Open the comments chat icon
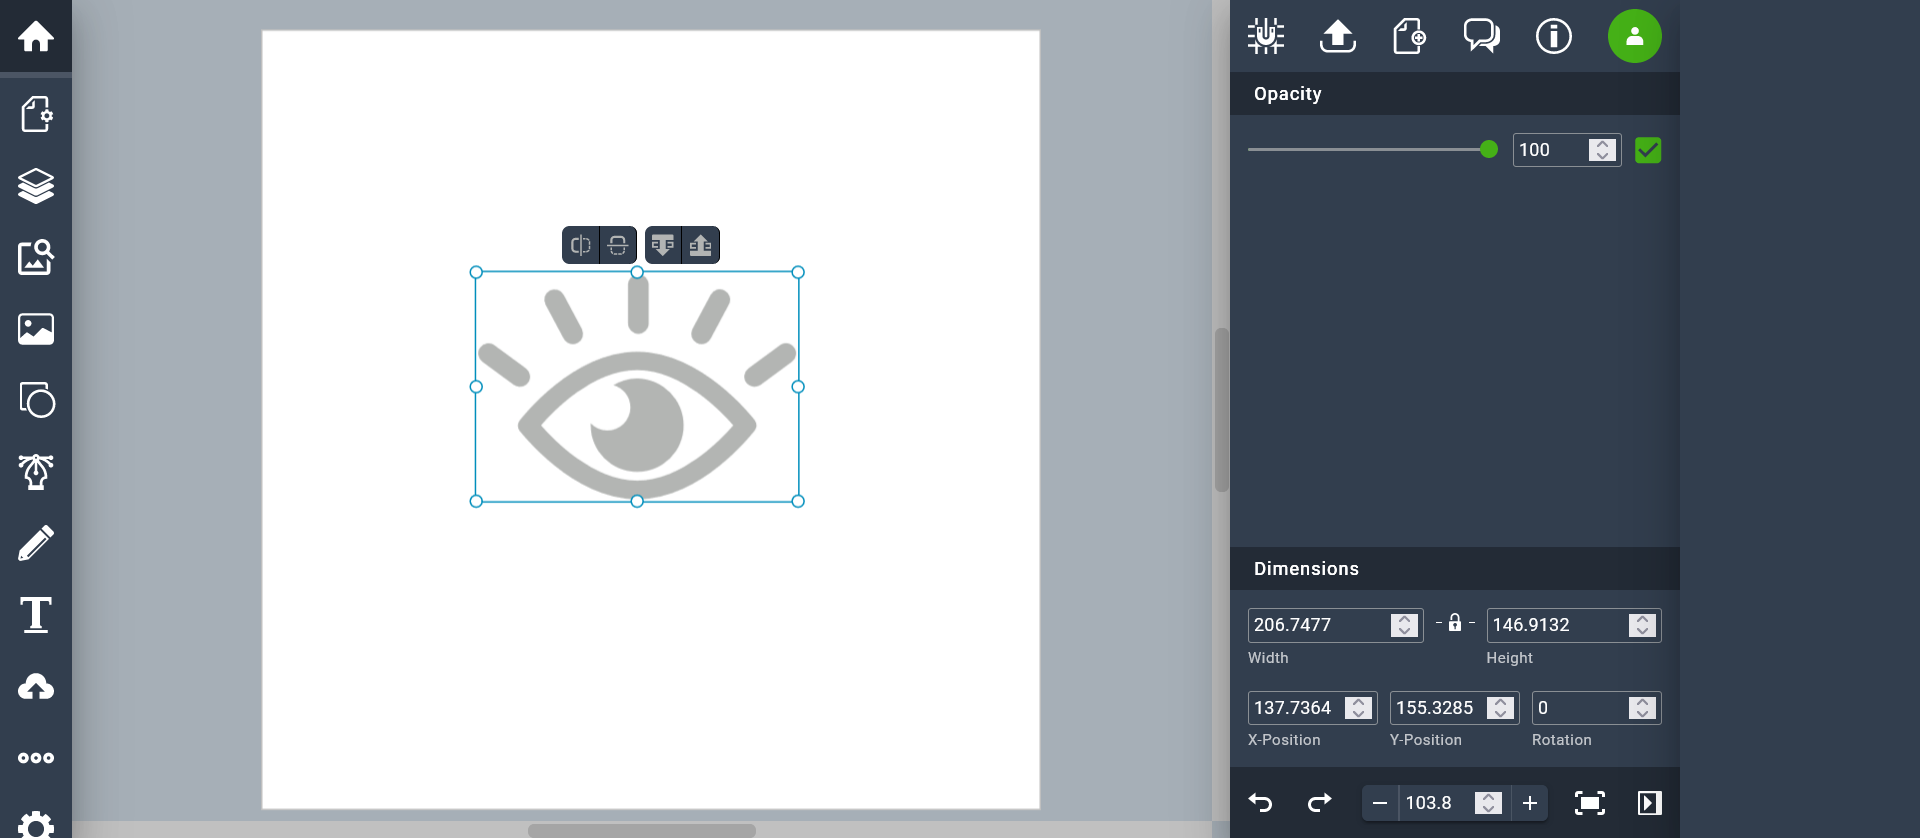This screenshot has width=1920, height=838. [x=1482, y=36]
